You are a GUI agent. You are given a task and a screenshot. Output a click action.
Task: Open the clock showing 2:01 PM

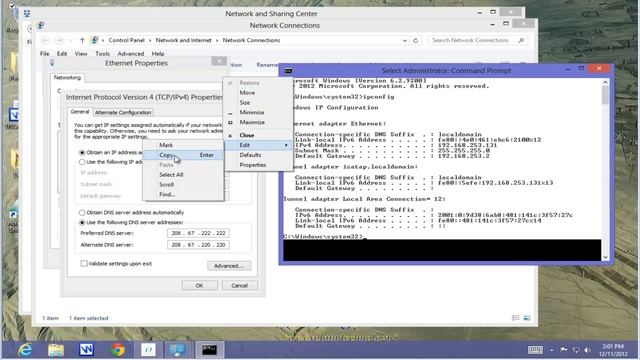613,350
